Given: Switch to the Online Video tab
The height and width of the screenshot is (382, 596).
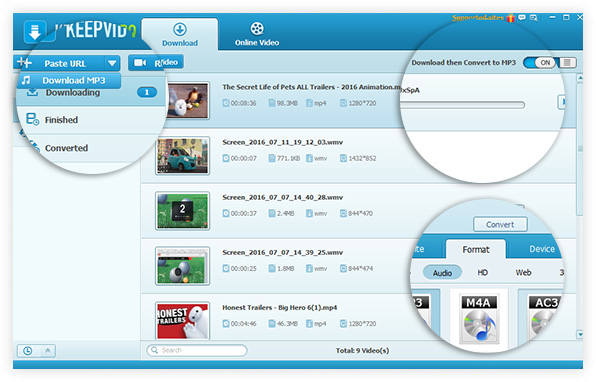Looking at the screenshot, I should [x=257, y=34].
